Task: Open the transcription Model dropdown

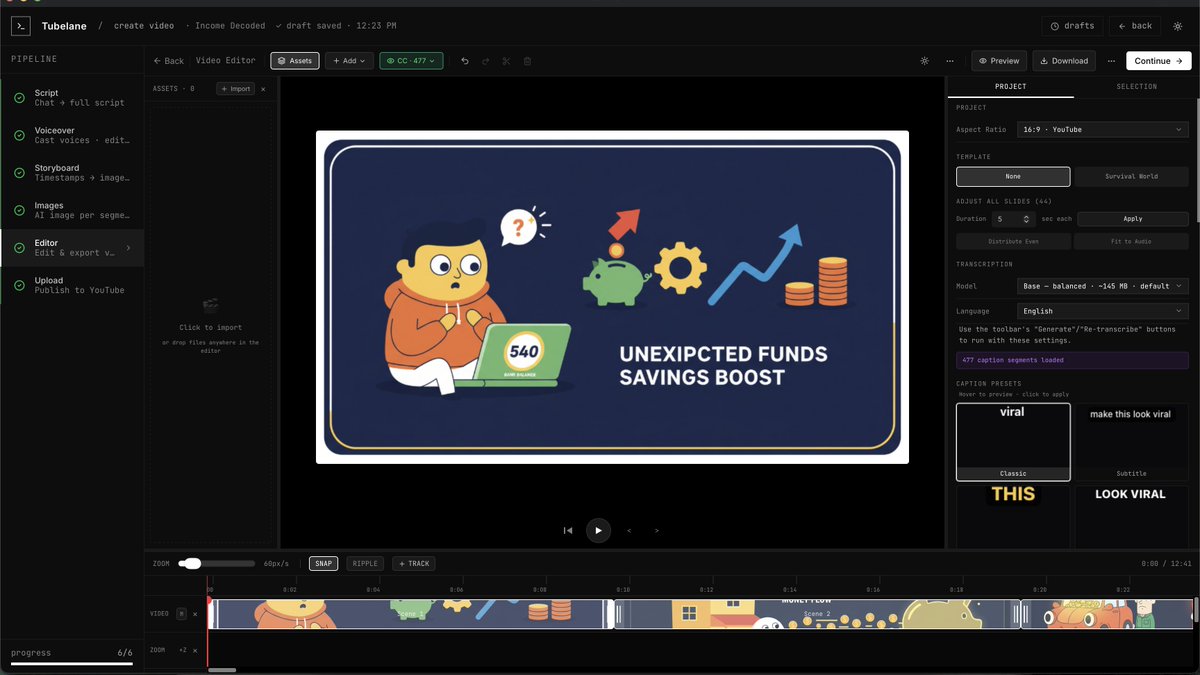Action: 1102,286
